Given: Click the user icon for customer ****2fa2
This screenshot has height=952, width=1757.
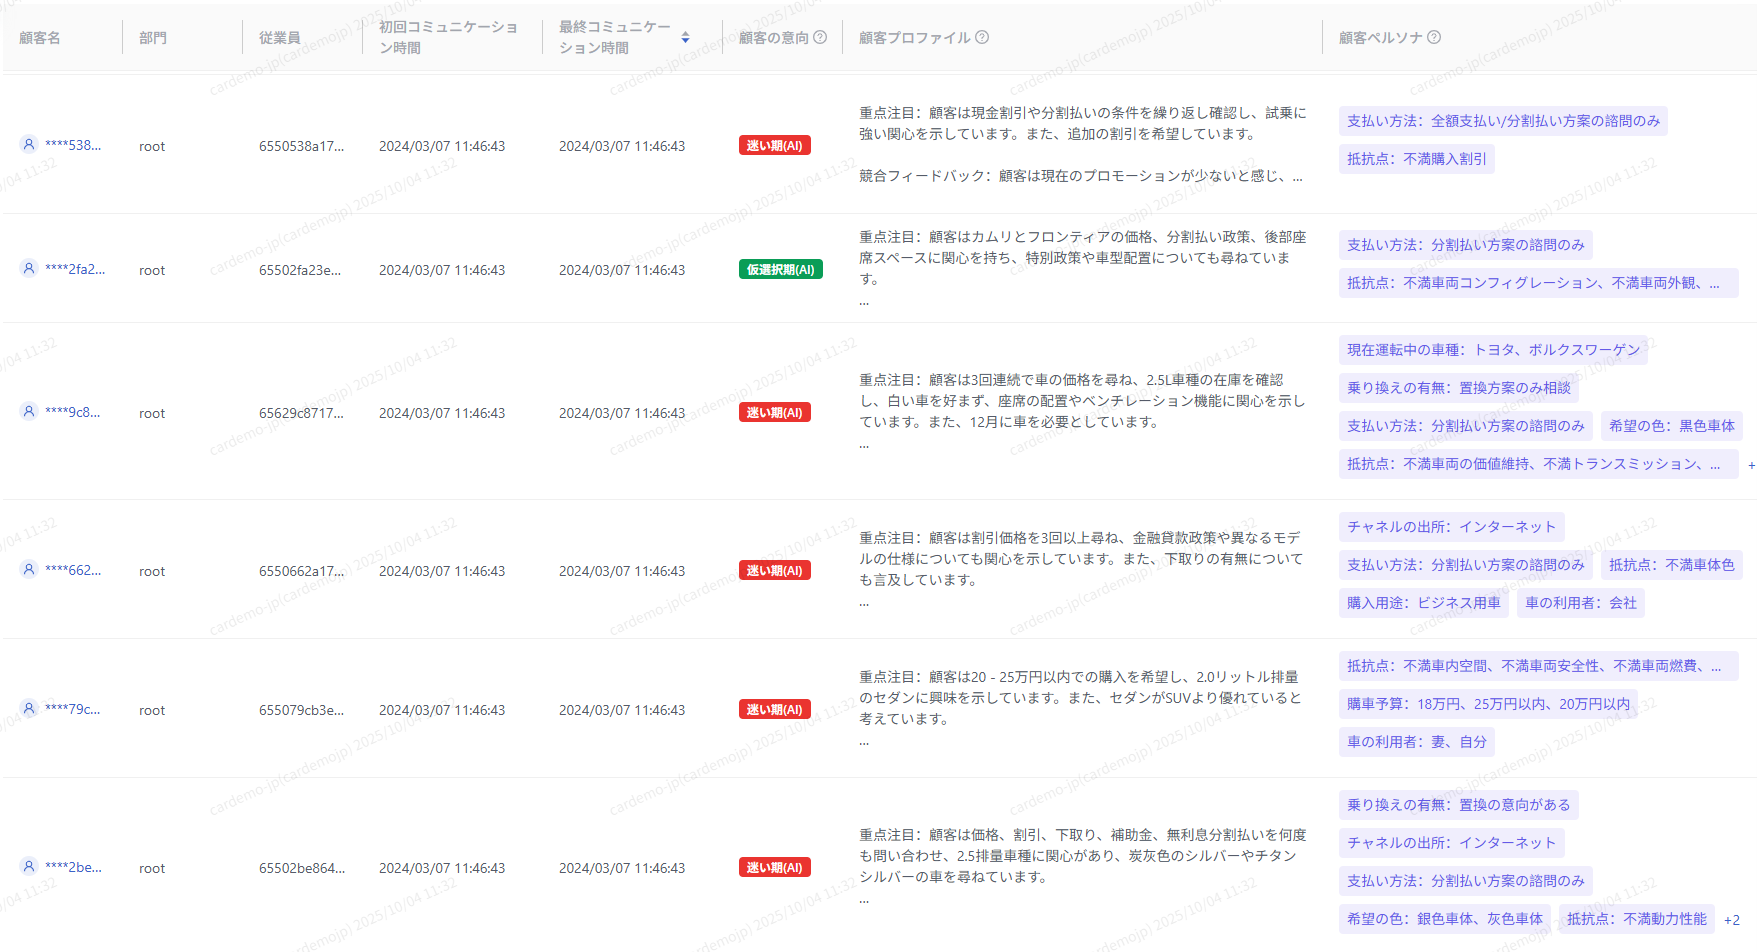Looking at the screenshot, I should coord(29,268).
